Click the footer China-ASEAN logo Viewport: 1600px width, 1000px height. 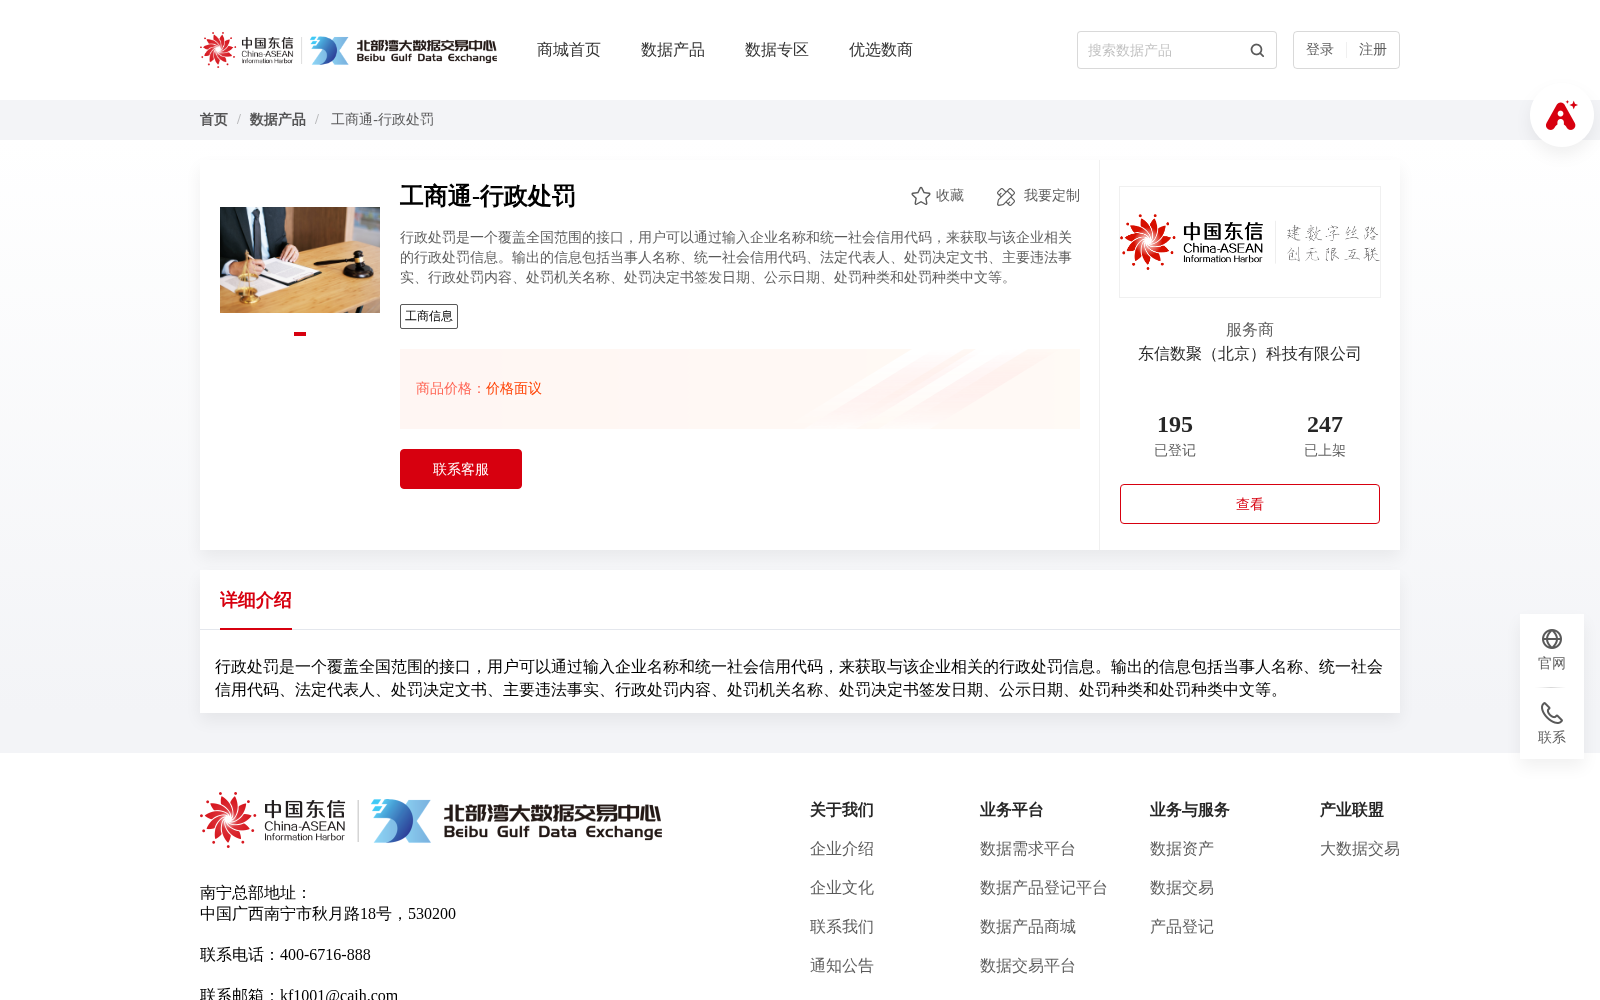coord(273,820)
